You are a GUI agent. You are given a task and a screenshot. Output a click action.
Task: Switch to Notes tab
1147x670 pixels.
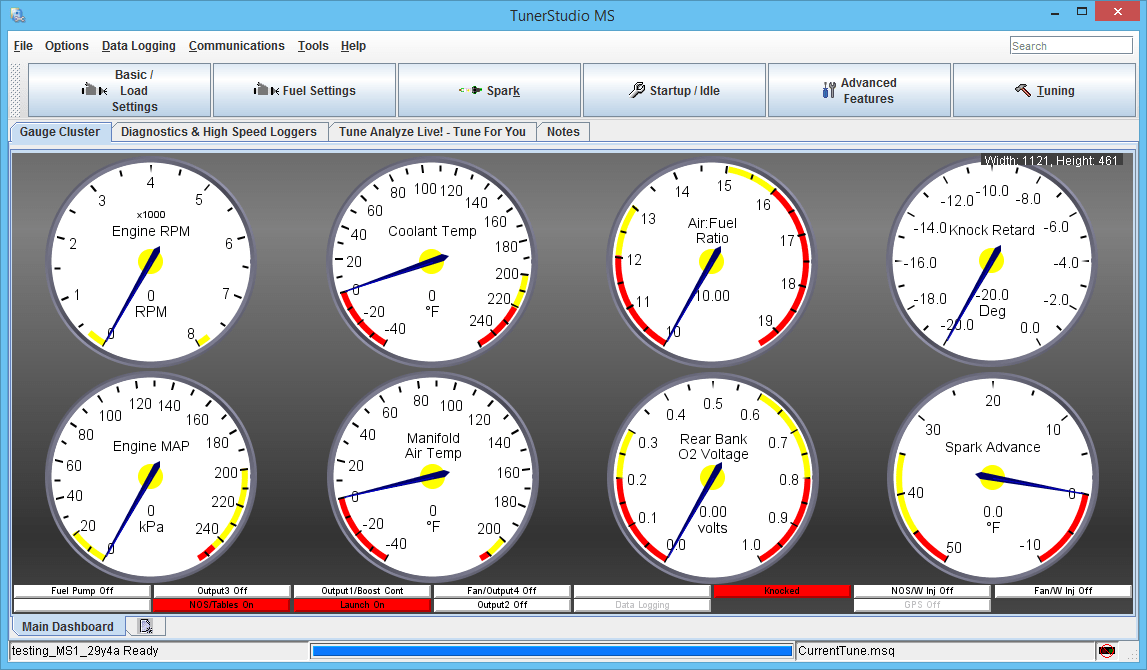click(563, 132)
